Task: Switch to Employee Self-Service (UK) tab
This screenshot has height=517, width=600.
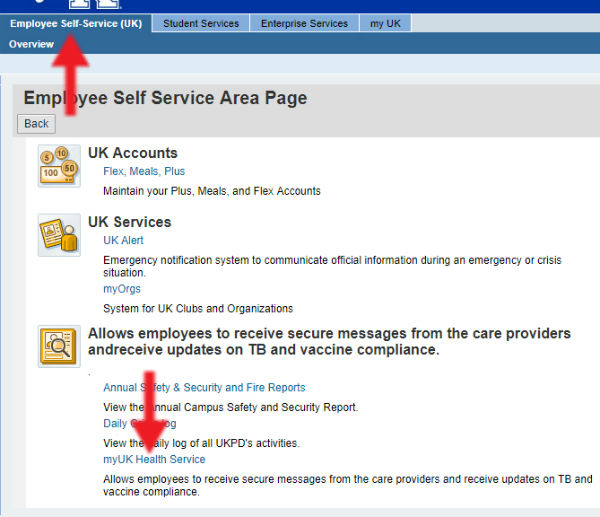Action: pyautogui.click(x=76, y=23)
